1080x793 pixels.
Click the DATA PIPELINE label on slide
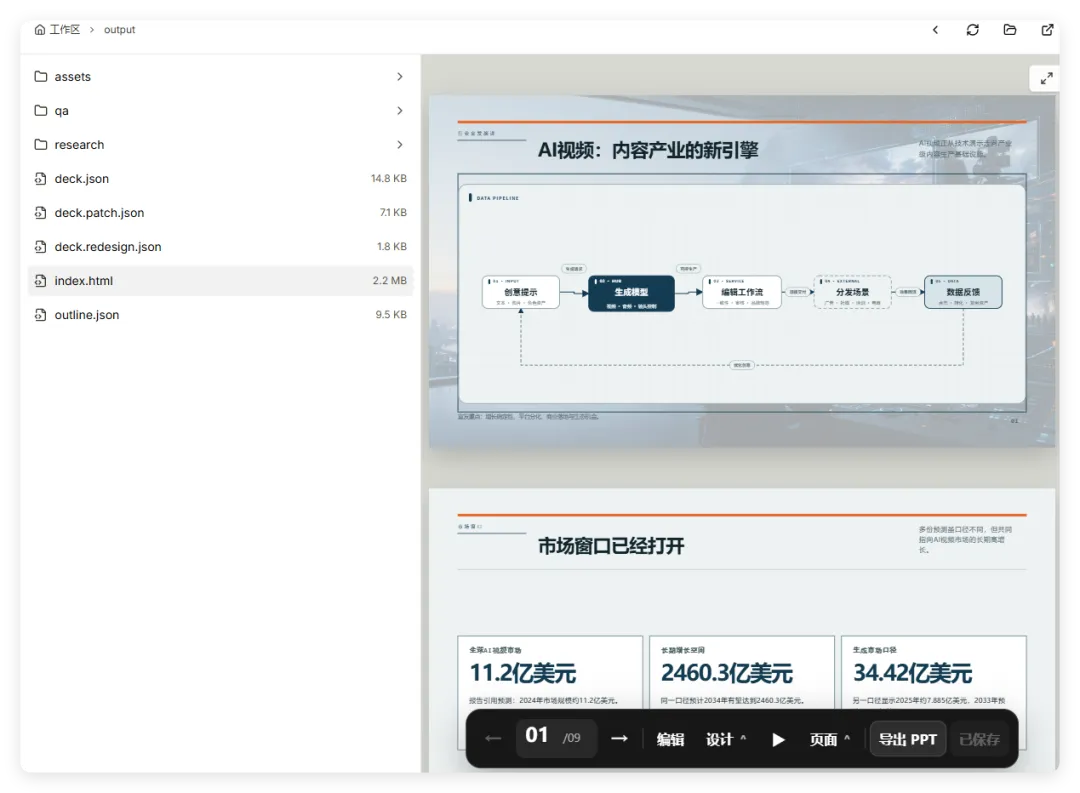pyautogui.click(x=495, y=198)
